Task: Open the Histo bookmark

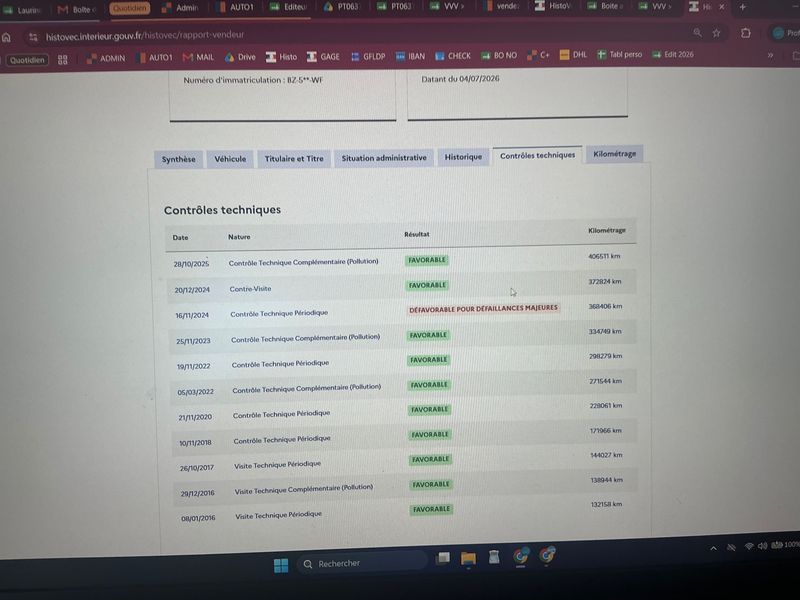Action: pyautogui.click(x=281, y=57)
